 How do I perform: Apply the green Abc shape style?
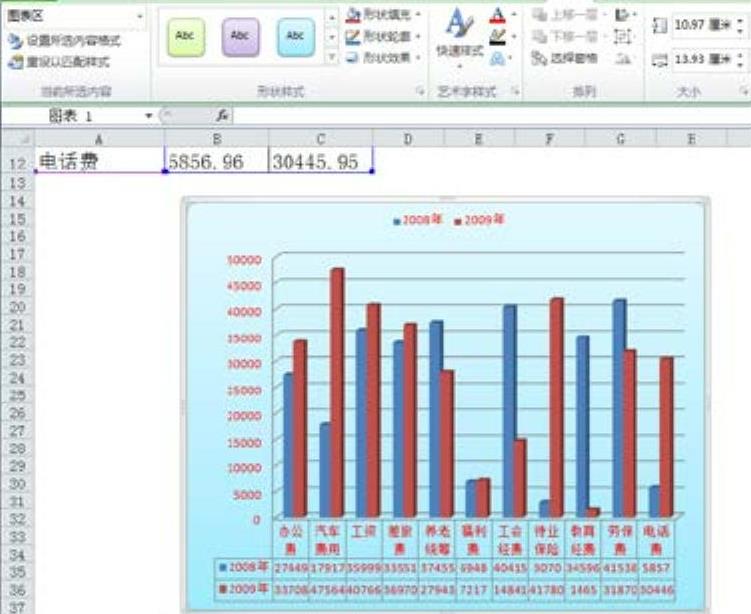coord(186,36)
